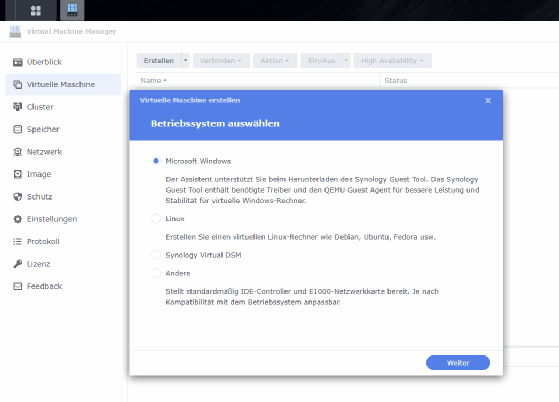
Task: Close the Virtuelle Maschine erstellen dialog
Action: pos(488,100)
